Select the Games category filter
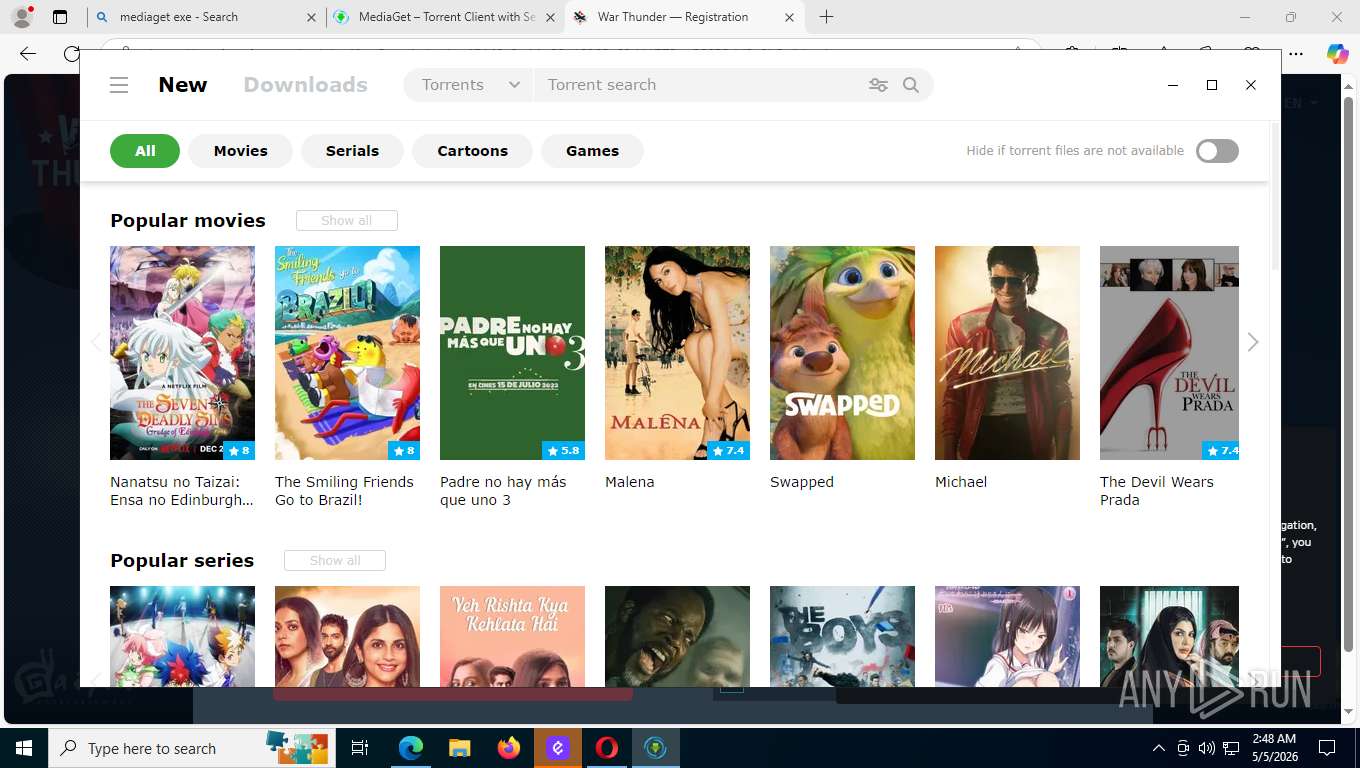The width and height of the screenshot is (1360, 768). tap(592, 151)
